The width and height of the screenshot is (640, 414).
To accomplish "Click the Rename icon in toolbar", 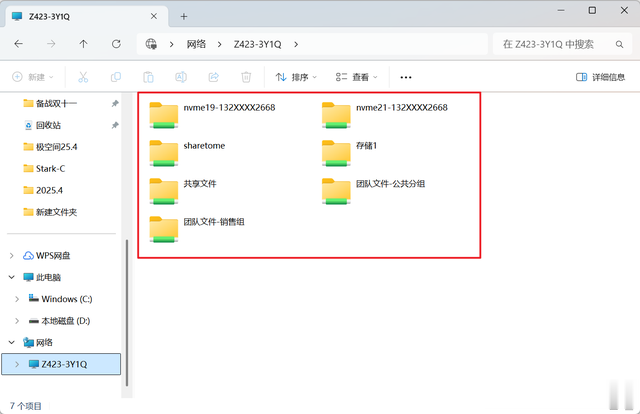I will click(181, 77).
